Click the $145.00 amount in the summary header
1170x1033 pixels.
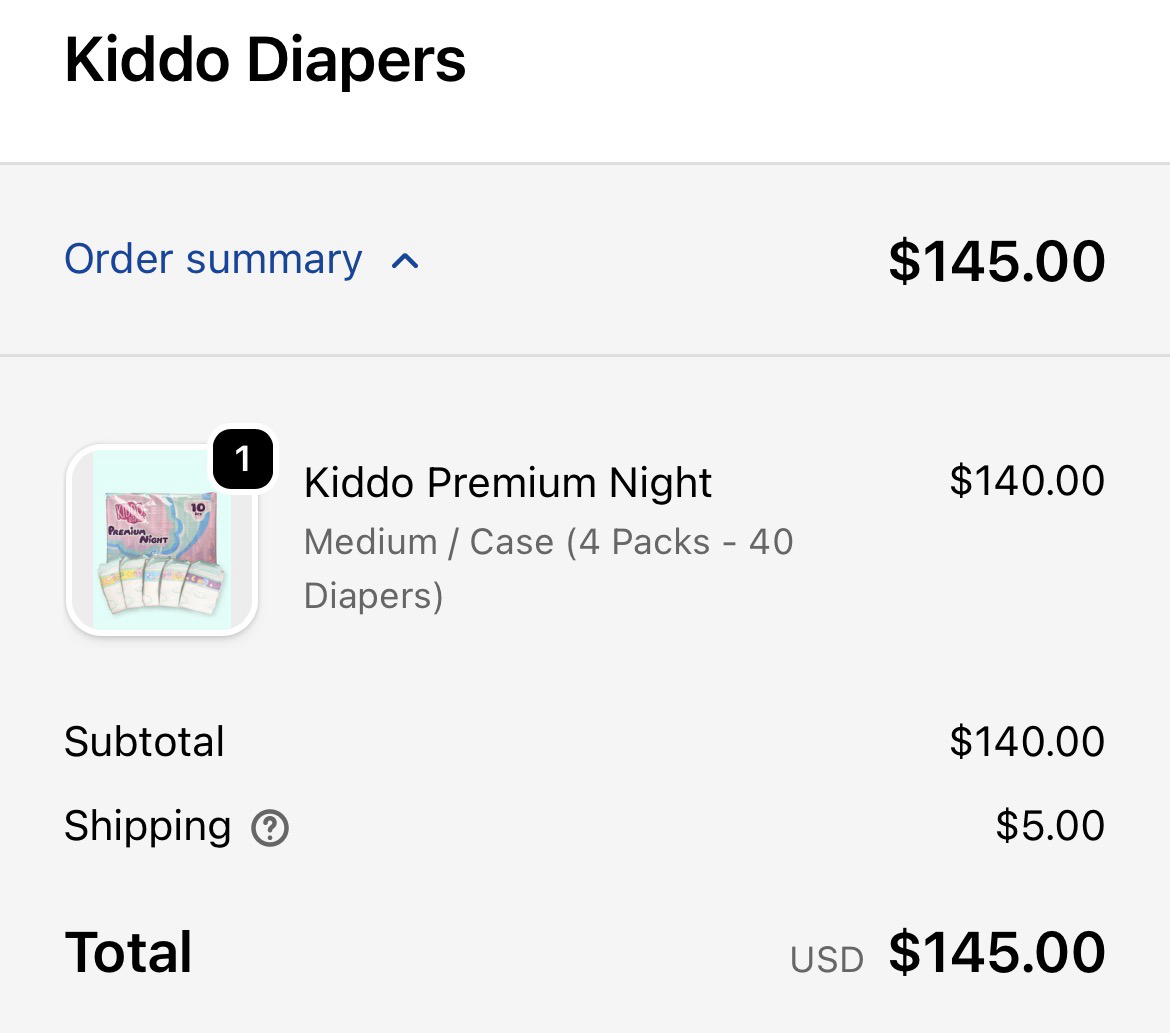point(996,260)
